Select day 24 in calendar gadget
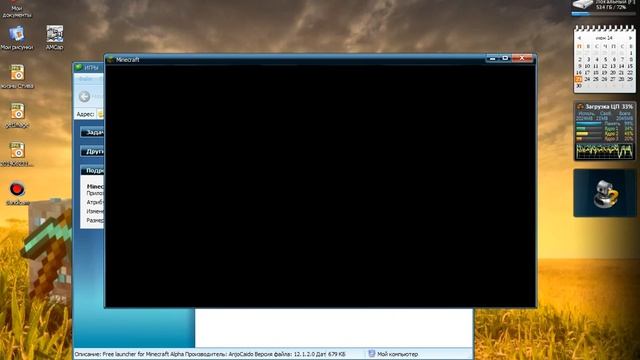Screen dimensions: 640x360 [587, 79]
